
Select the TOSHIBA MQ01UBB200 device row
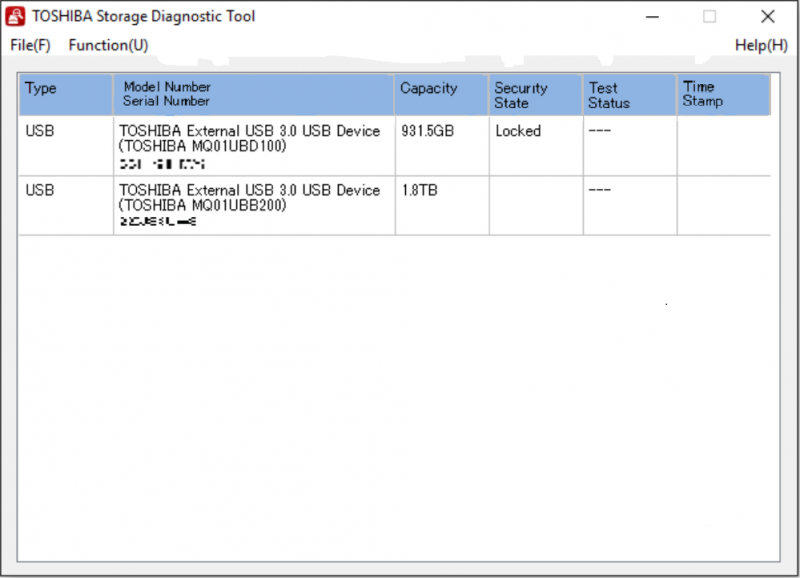pyautogui.click(x=394, y=206)
